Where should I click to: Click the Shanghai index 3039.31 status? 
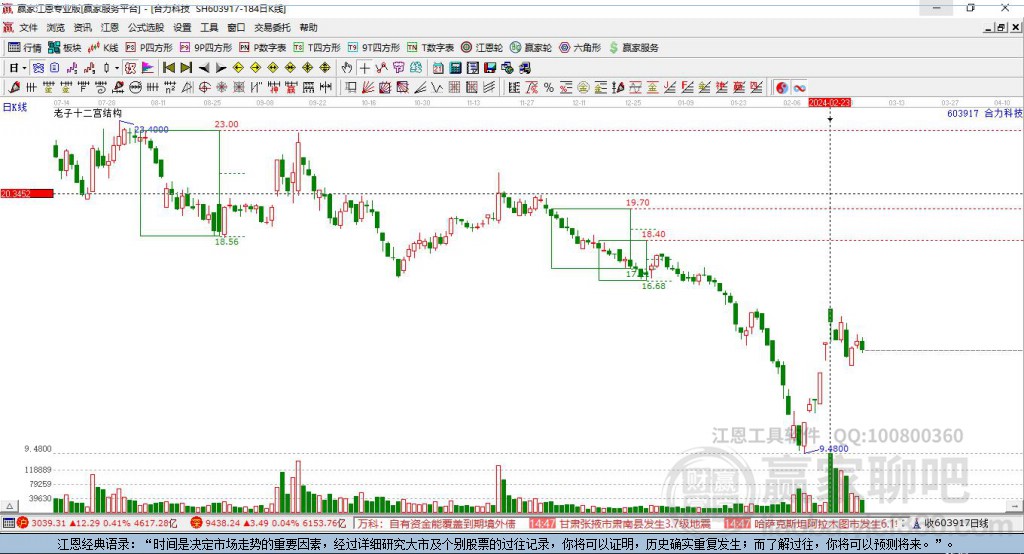[x=97, y=523]
